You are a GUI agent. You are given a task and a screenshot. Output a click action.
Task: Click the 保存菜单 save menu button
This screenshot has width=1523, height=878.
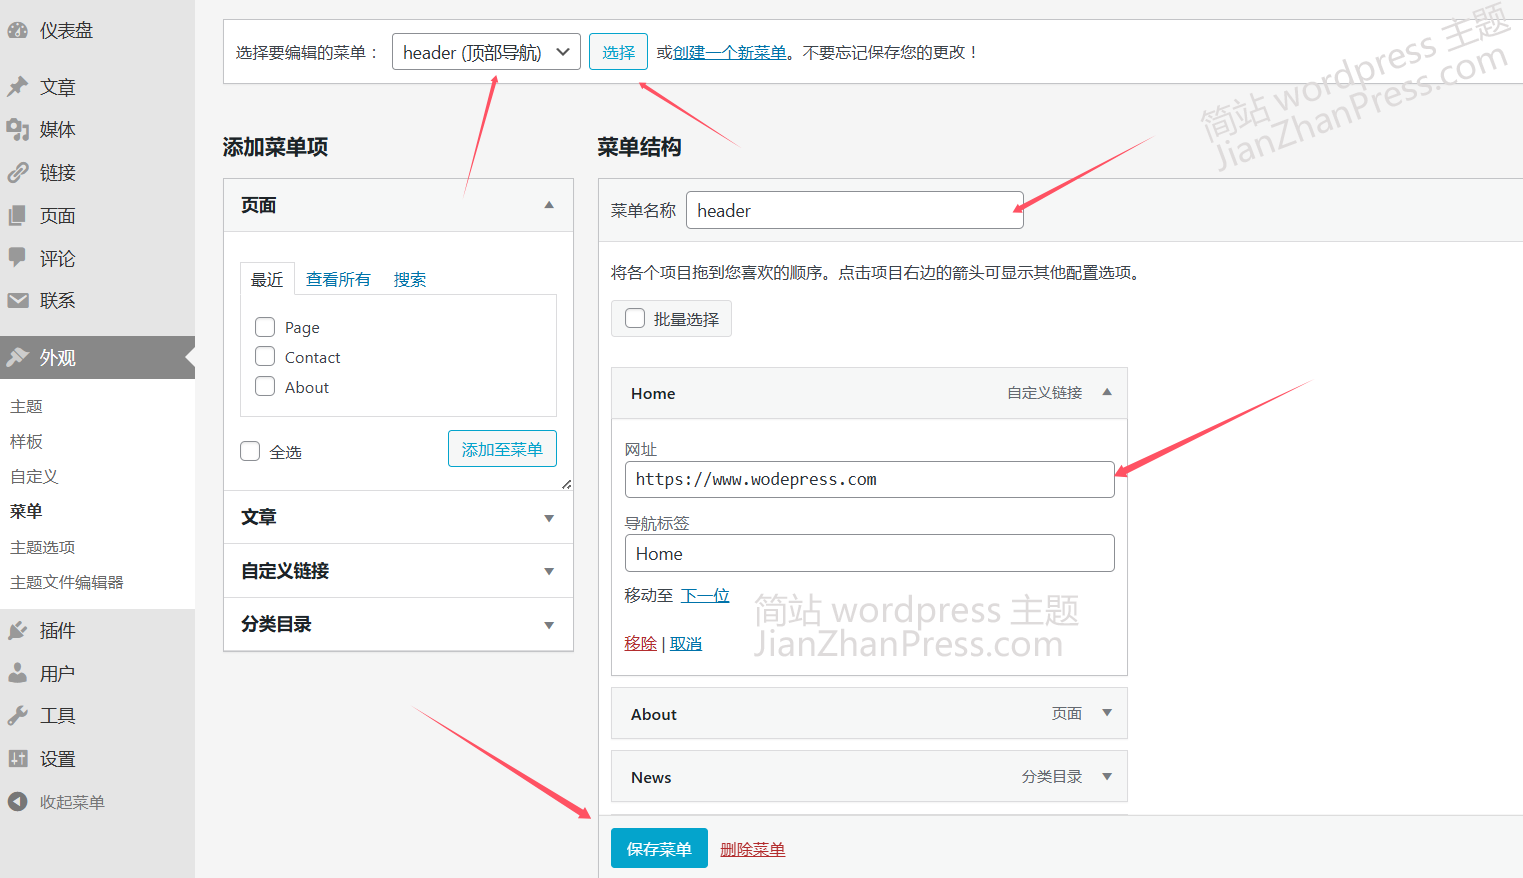(x=659, y=848)
